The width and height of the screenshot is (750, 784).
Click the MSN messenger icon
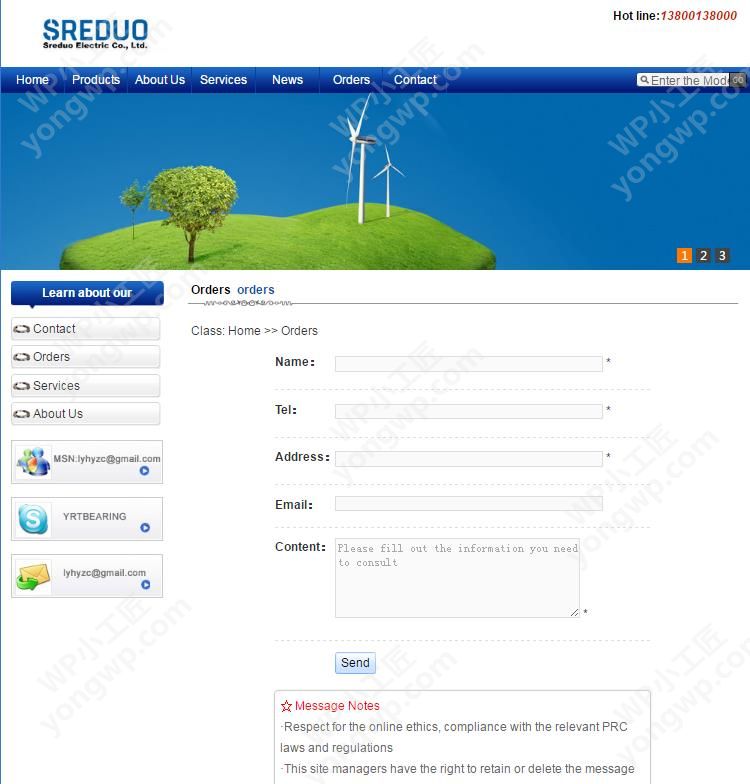coord(32,462)
